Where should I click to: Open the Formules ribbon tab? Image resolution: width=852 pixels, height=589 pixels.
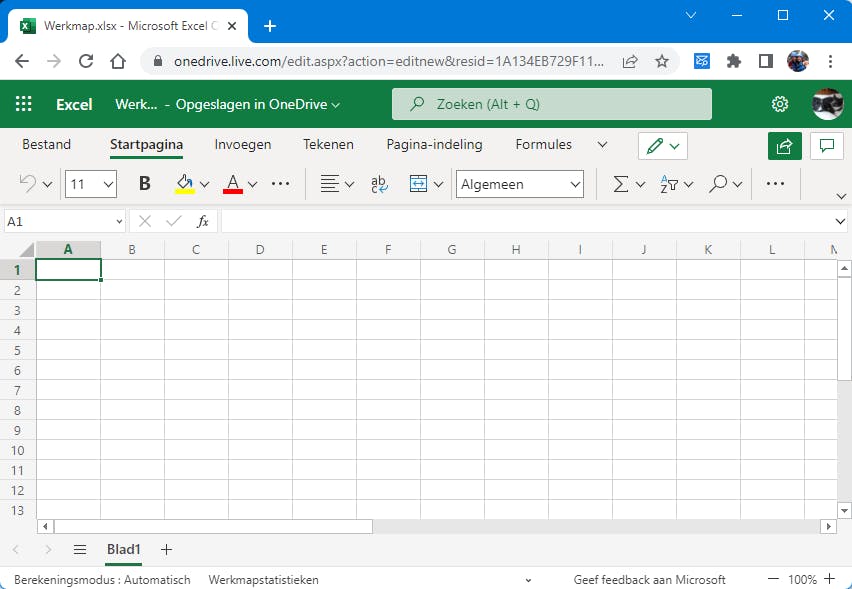[x=543, y=144]
